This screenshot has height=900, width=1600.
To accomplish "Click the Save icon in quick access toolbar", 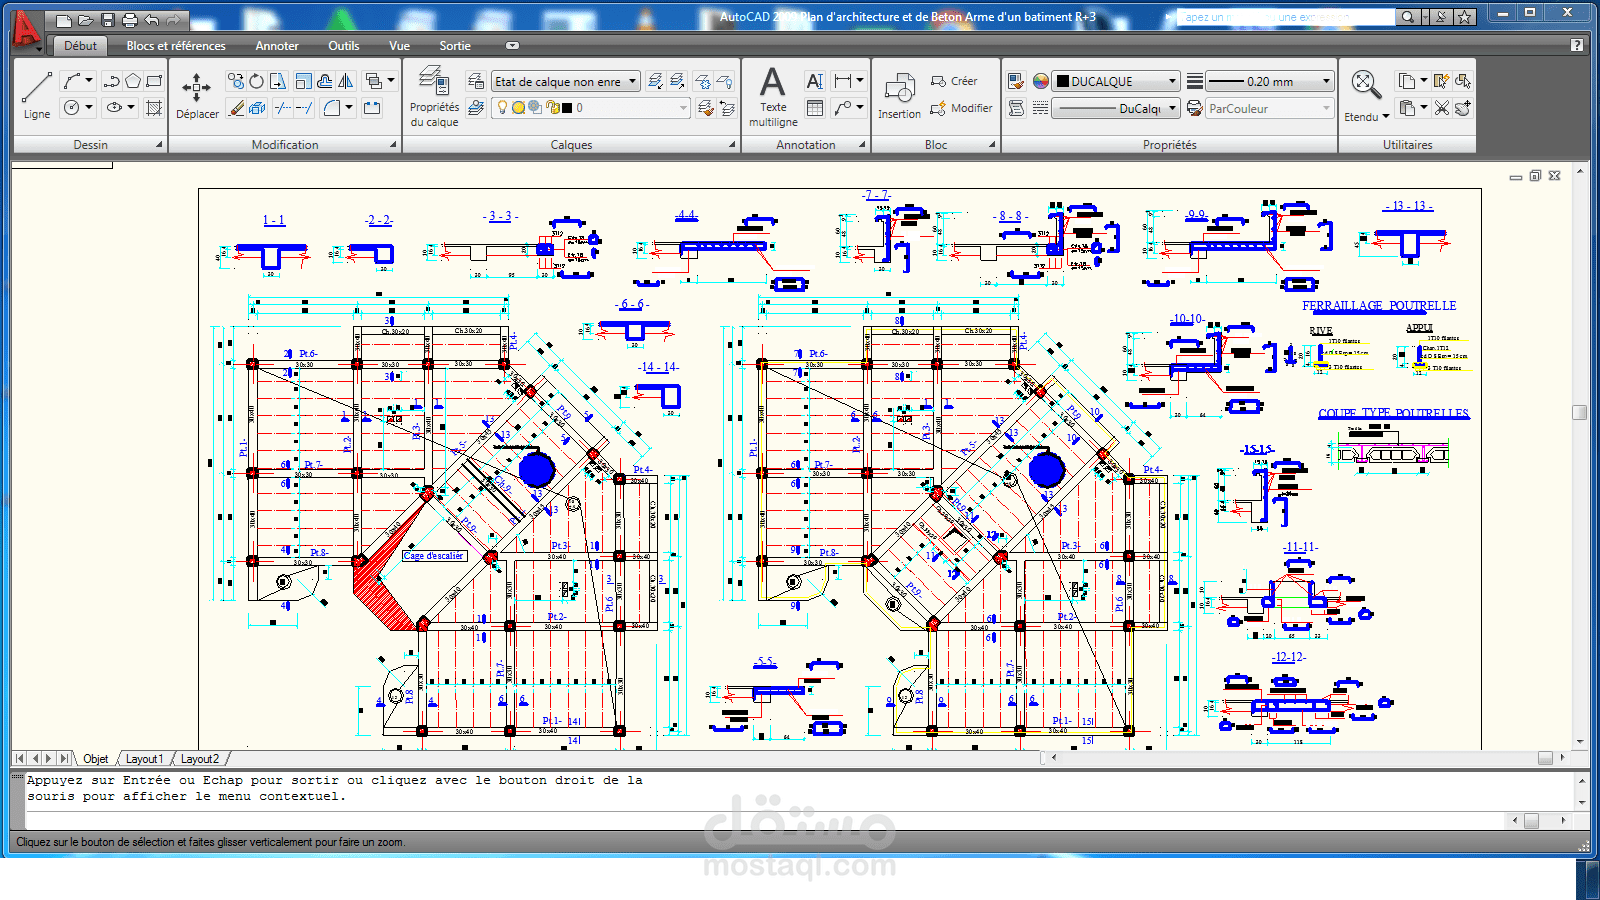I will (108, 19).
